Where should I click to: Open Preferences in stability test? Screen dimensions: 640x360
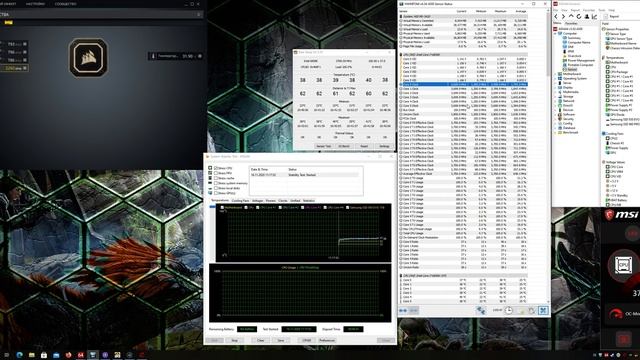(327, 340)
